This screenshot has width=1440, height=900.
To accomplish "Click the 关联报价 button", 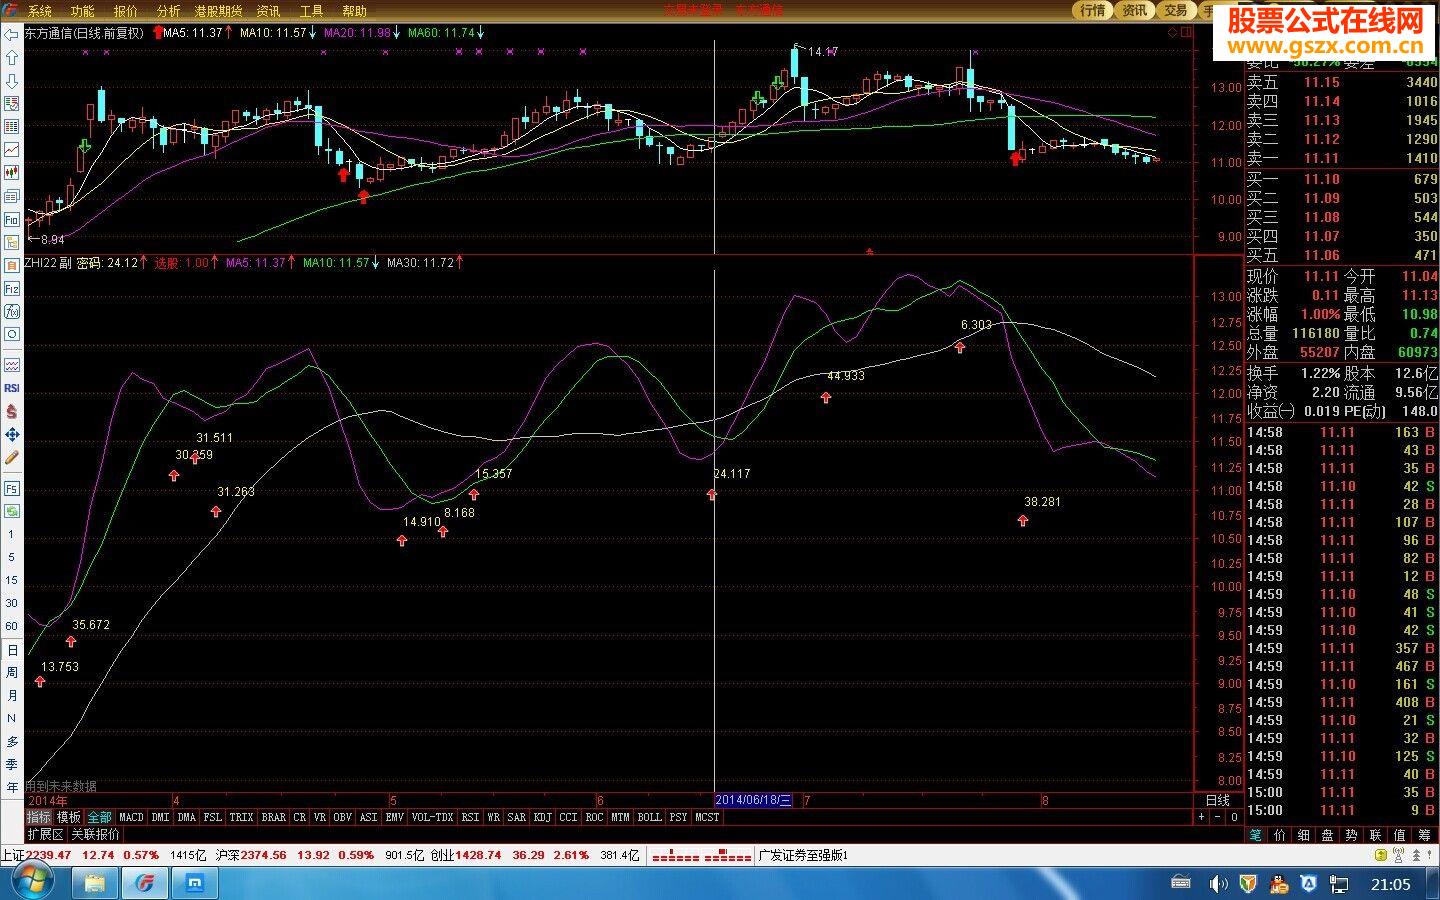I will (95, 833).
